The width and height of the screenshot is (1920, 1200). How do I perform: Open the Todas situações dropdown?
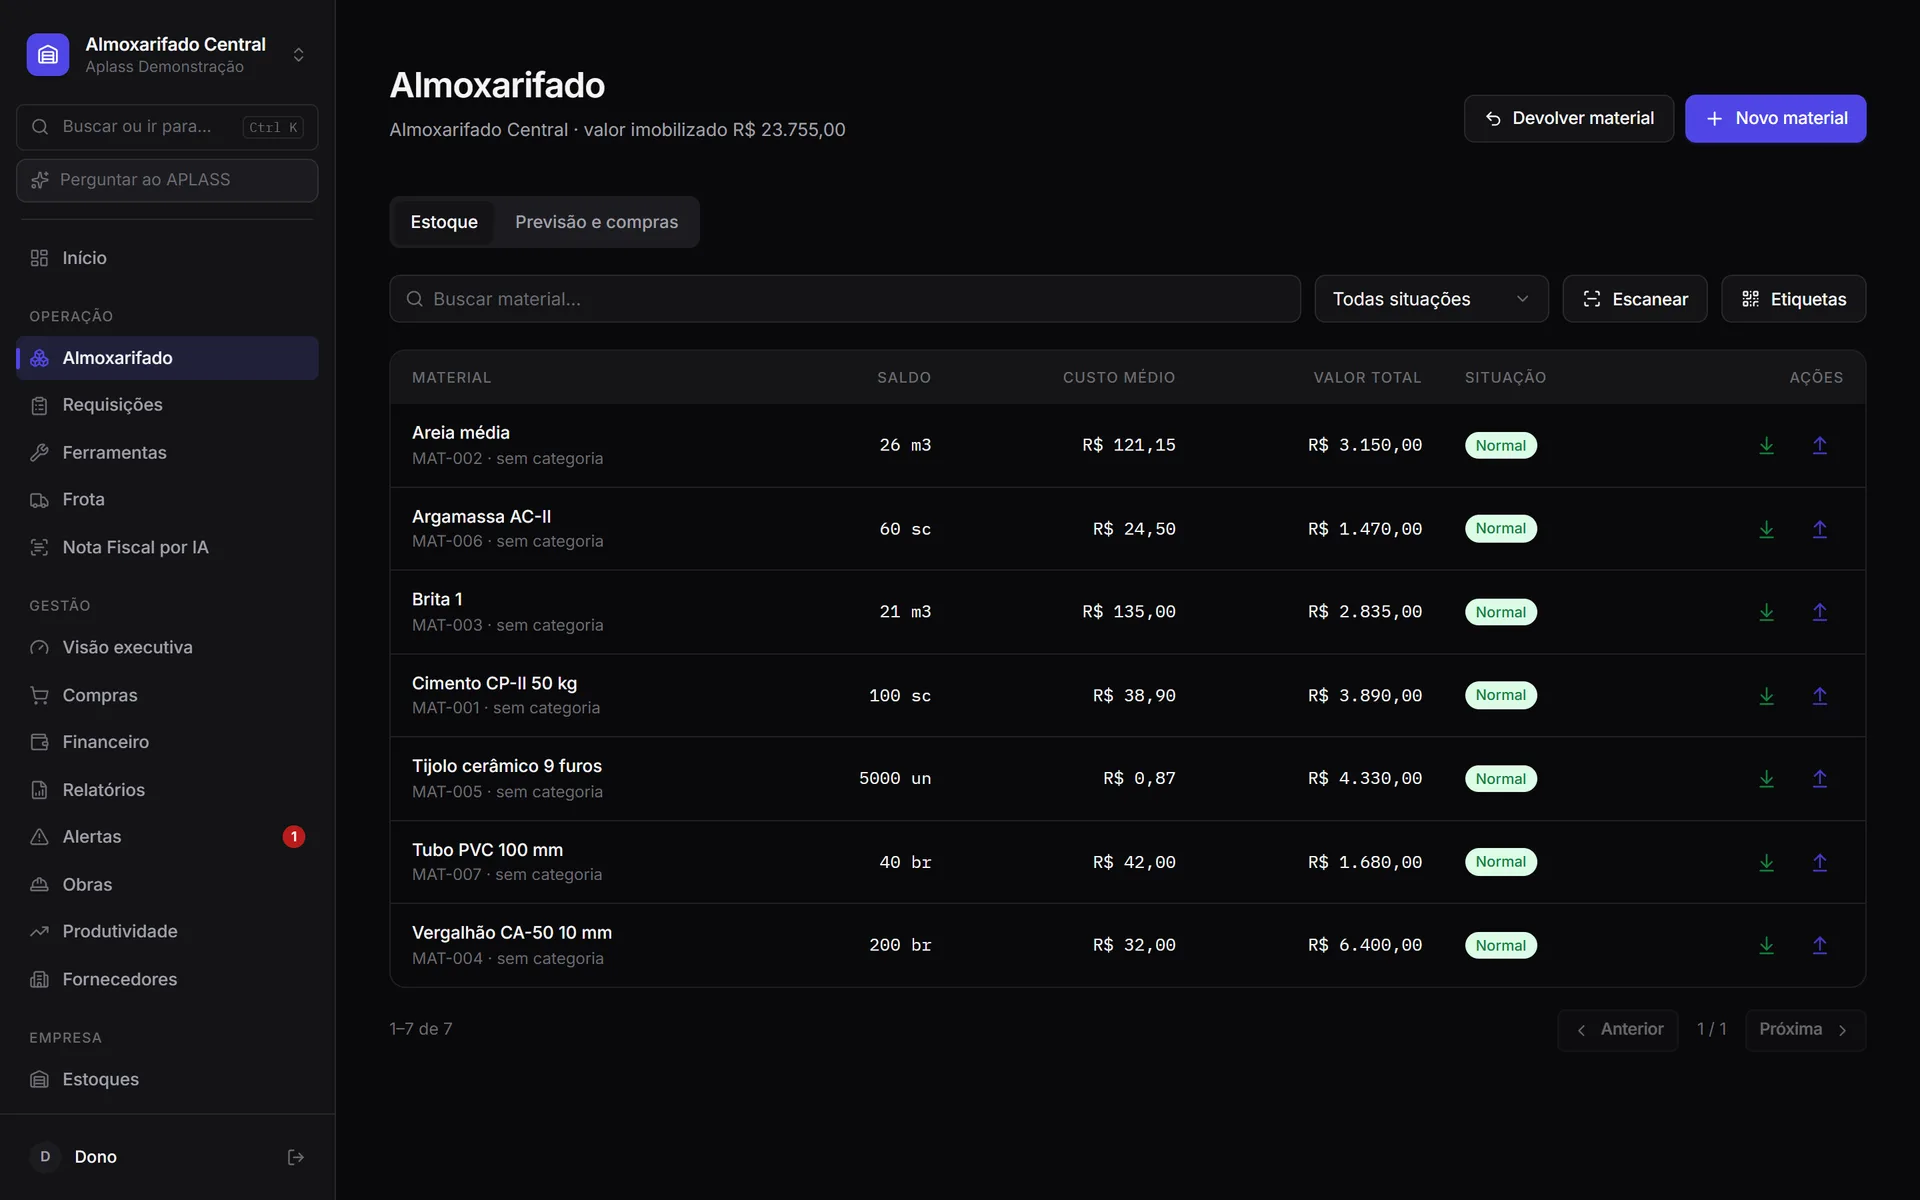pos(1431,299)
